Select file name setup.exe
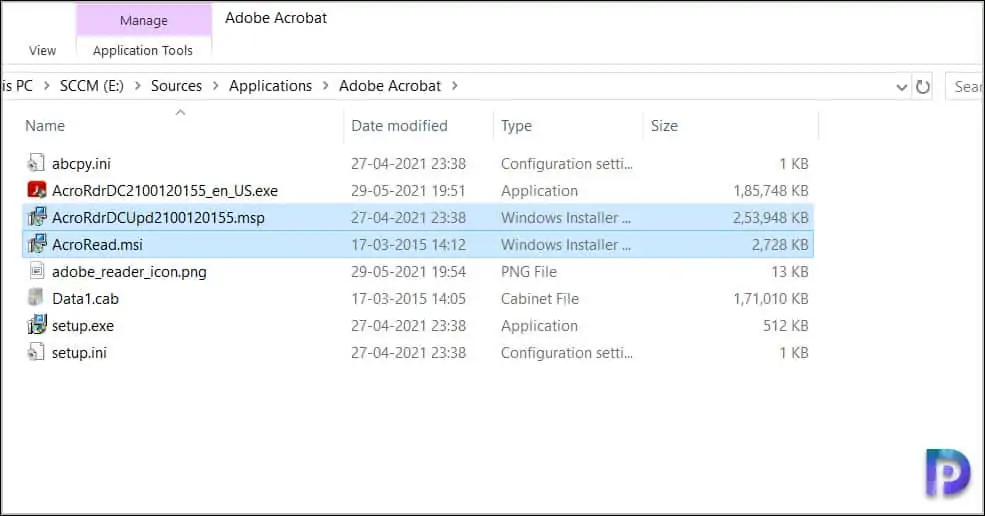This screenshot has width=985, height=516. [x=83, y=326]
